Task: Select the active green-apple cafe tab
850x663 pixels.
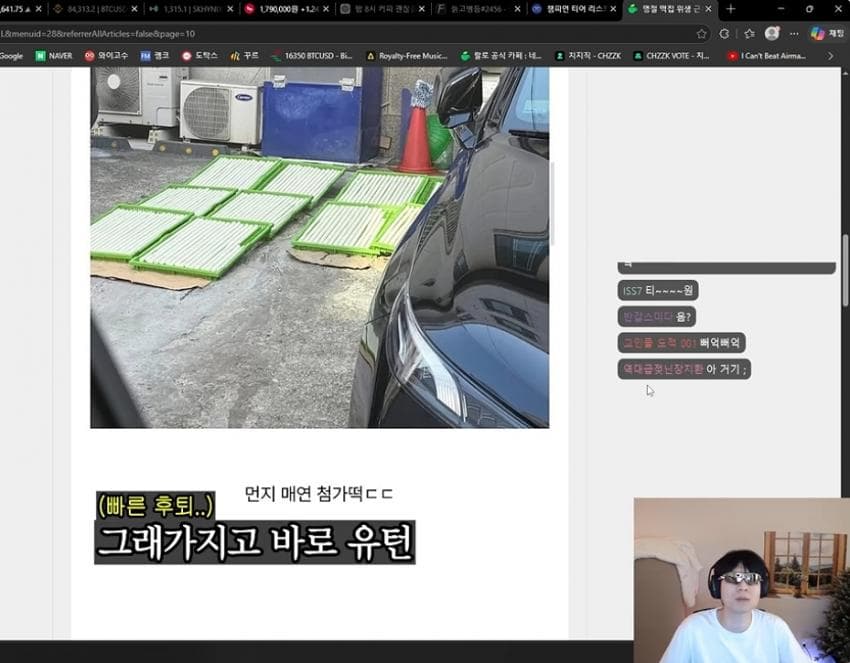Action: pos(670,9)
